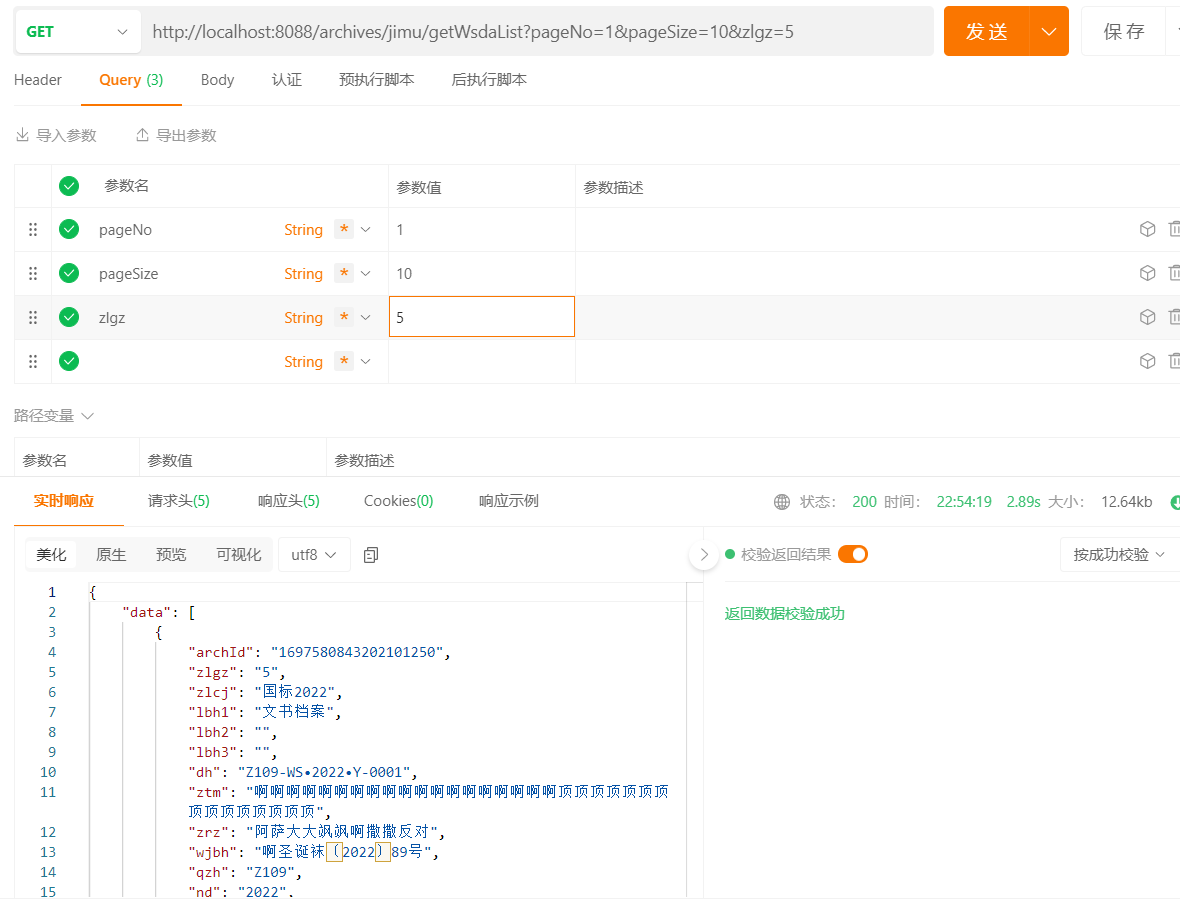This screenshot has height=903, width=1180.
Task: Toggle the select-all parameters checkbox in header
Action: (69, 186)
